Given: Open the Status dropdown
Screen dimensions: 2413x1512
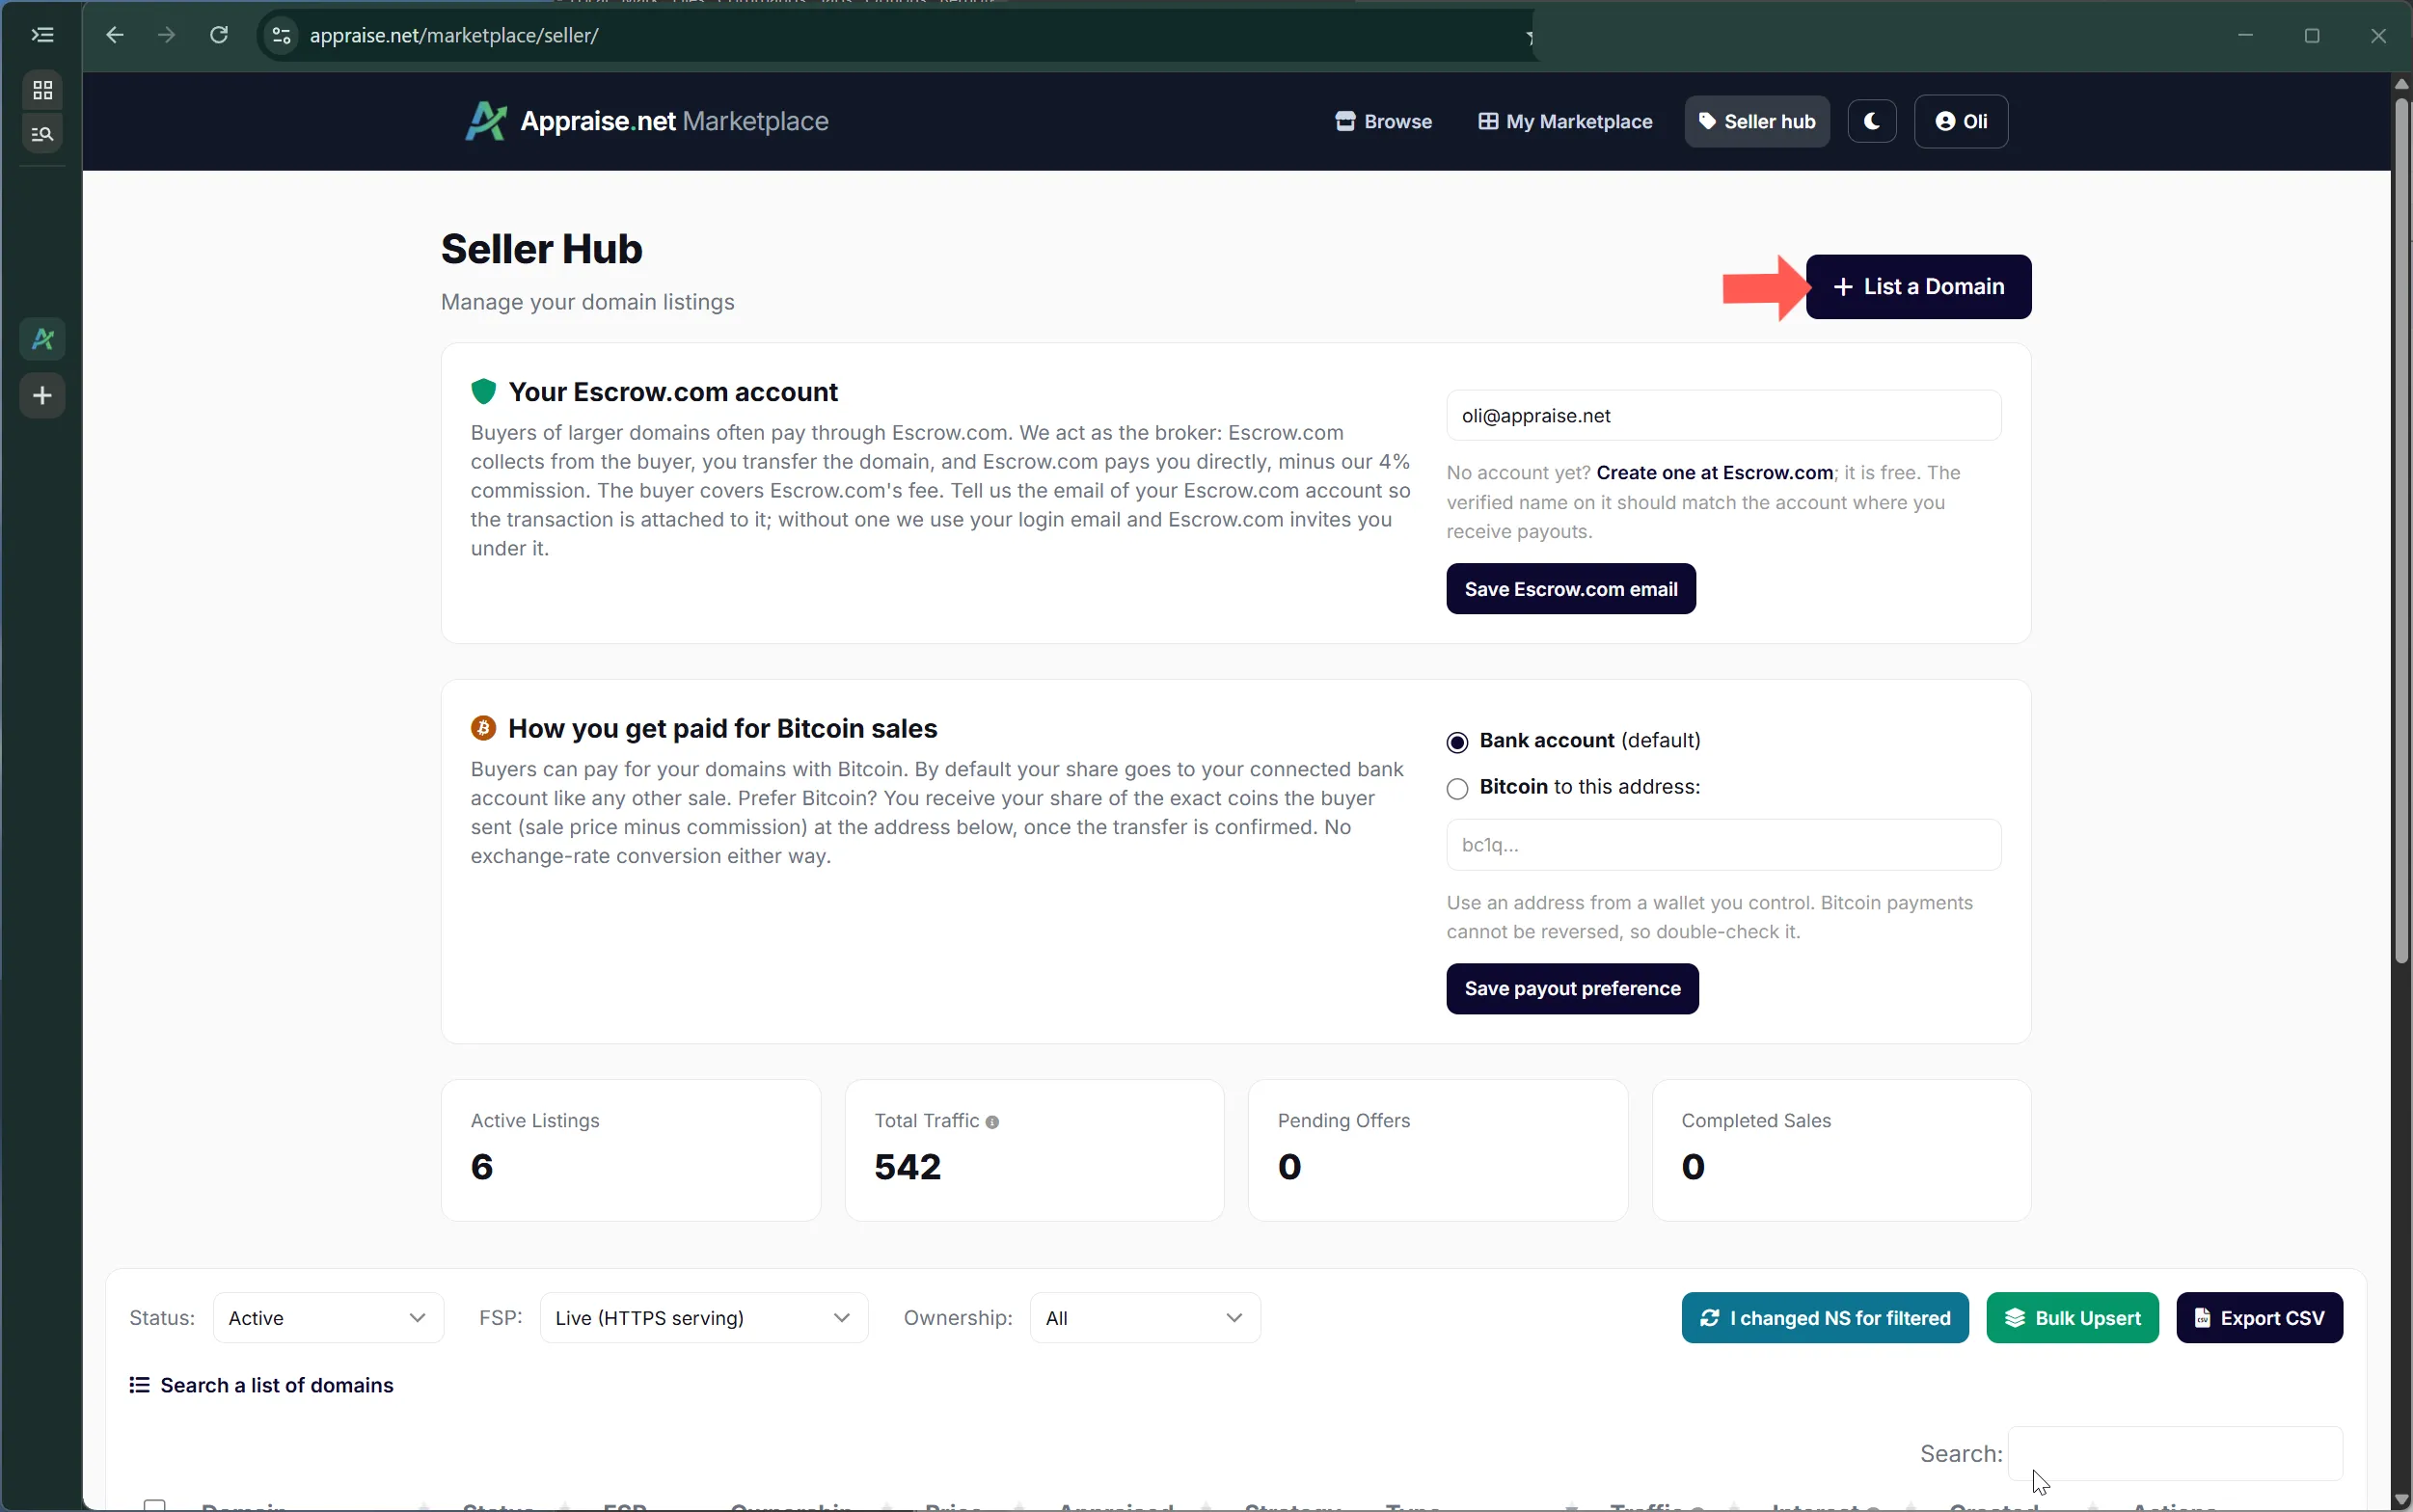Looking at the screenshot, I should pos(327,1318).
